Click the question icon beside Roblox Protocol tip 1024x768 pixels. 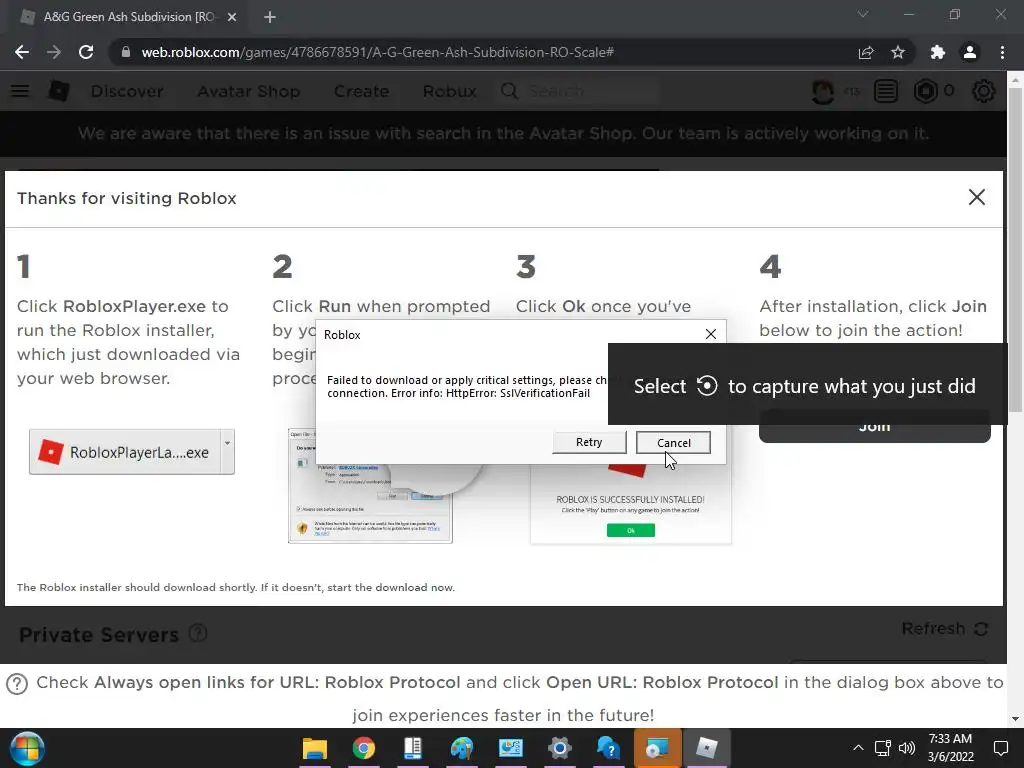tap(17, 684)
